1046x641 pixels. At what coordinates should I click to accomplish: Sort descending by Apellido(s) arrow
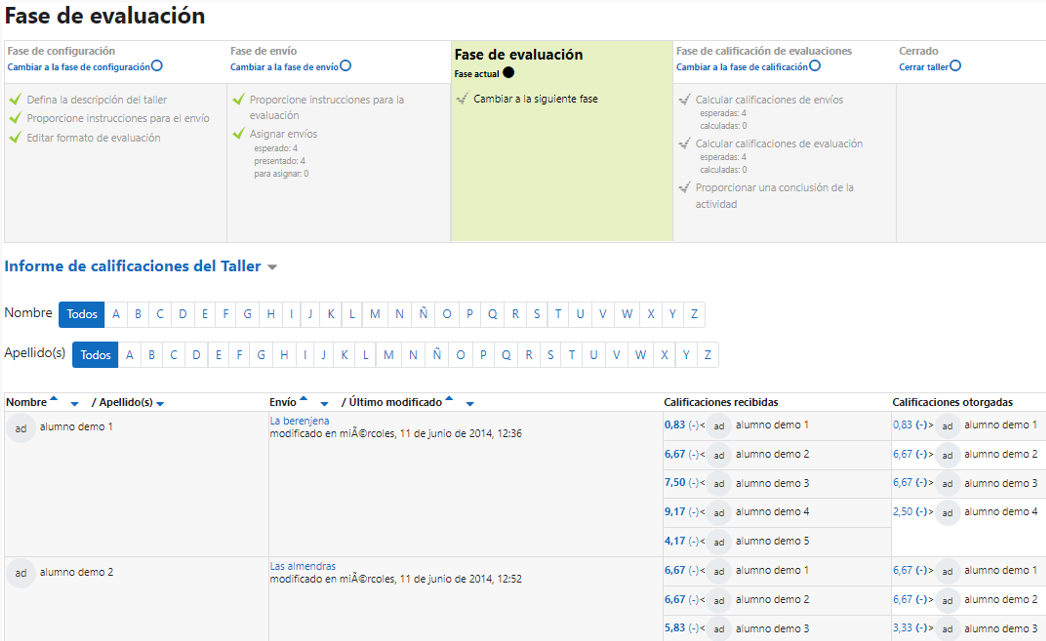(x=160, y=404)
